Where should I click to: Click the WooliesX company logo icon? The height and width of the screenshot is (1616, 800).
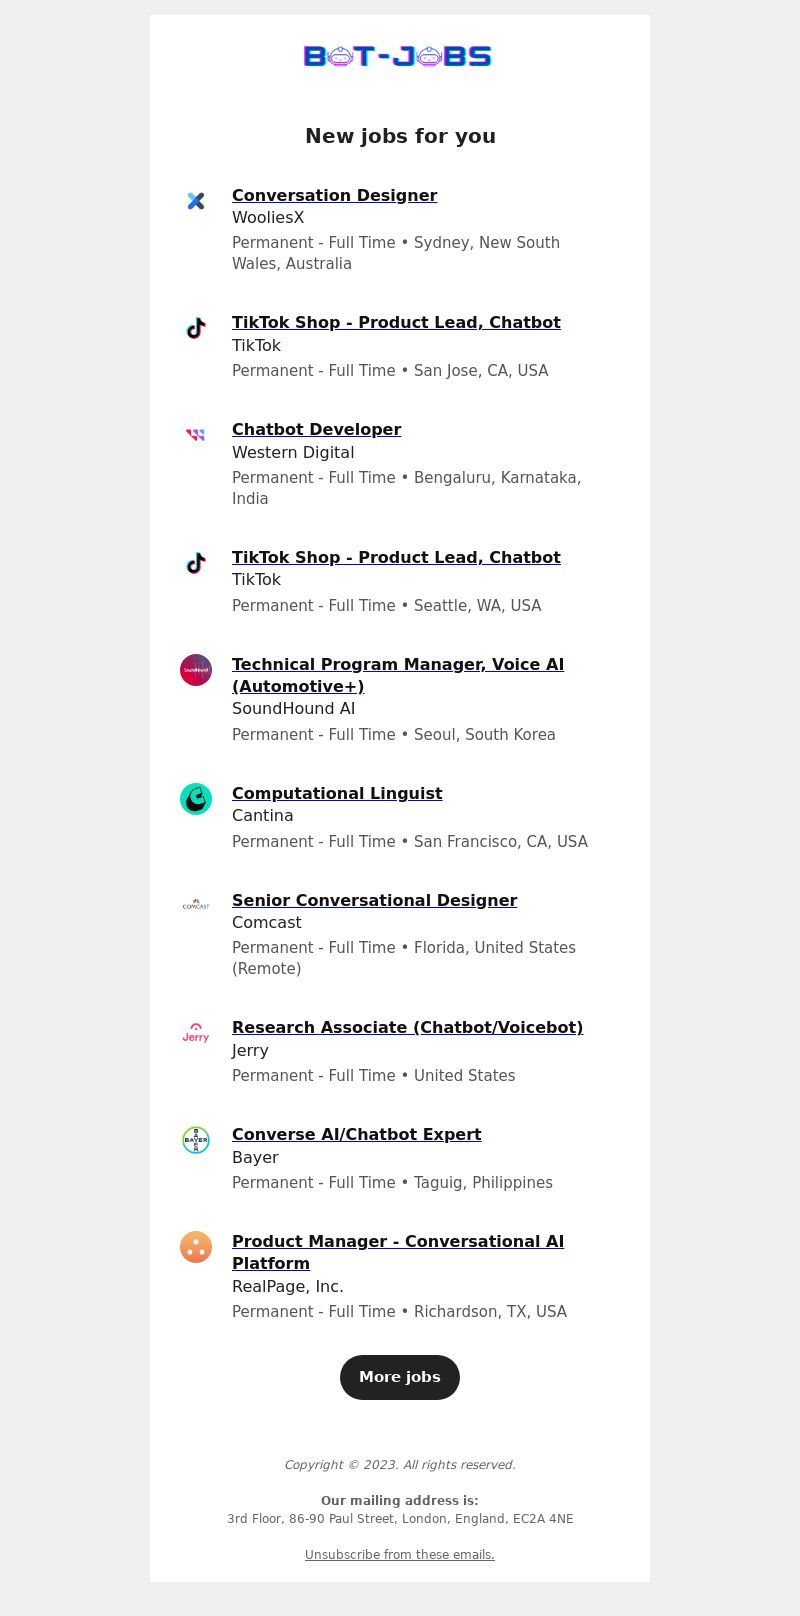point(196,201)
